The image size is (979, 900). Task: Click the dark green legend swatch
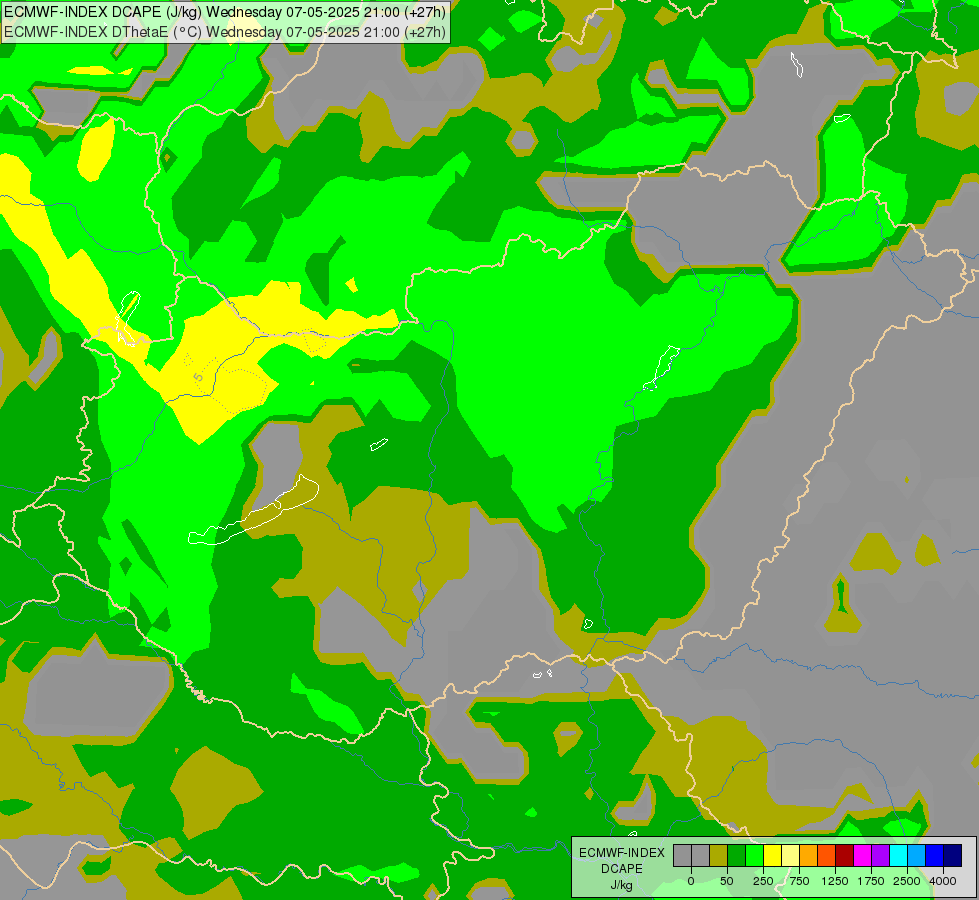point(736,856)
